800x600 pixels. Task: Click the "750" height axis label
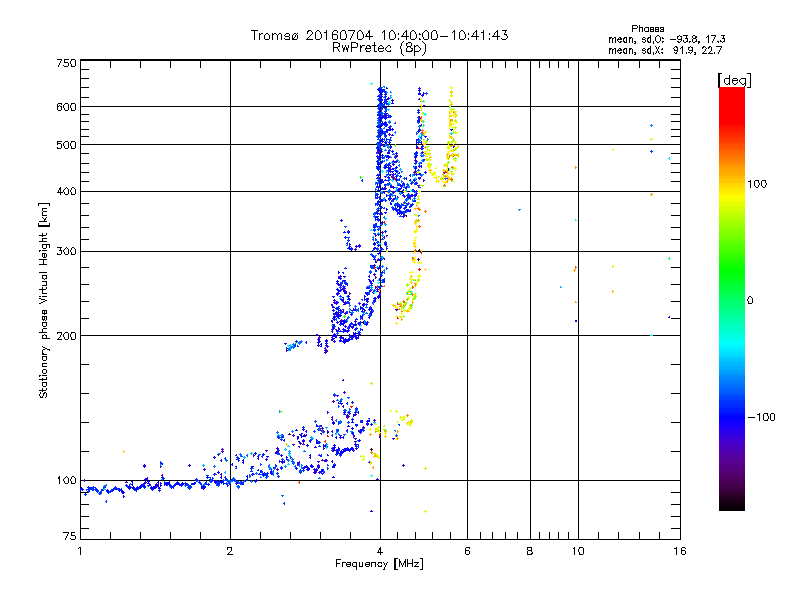(66, 63)
